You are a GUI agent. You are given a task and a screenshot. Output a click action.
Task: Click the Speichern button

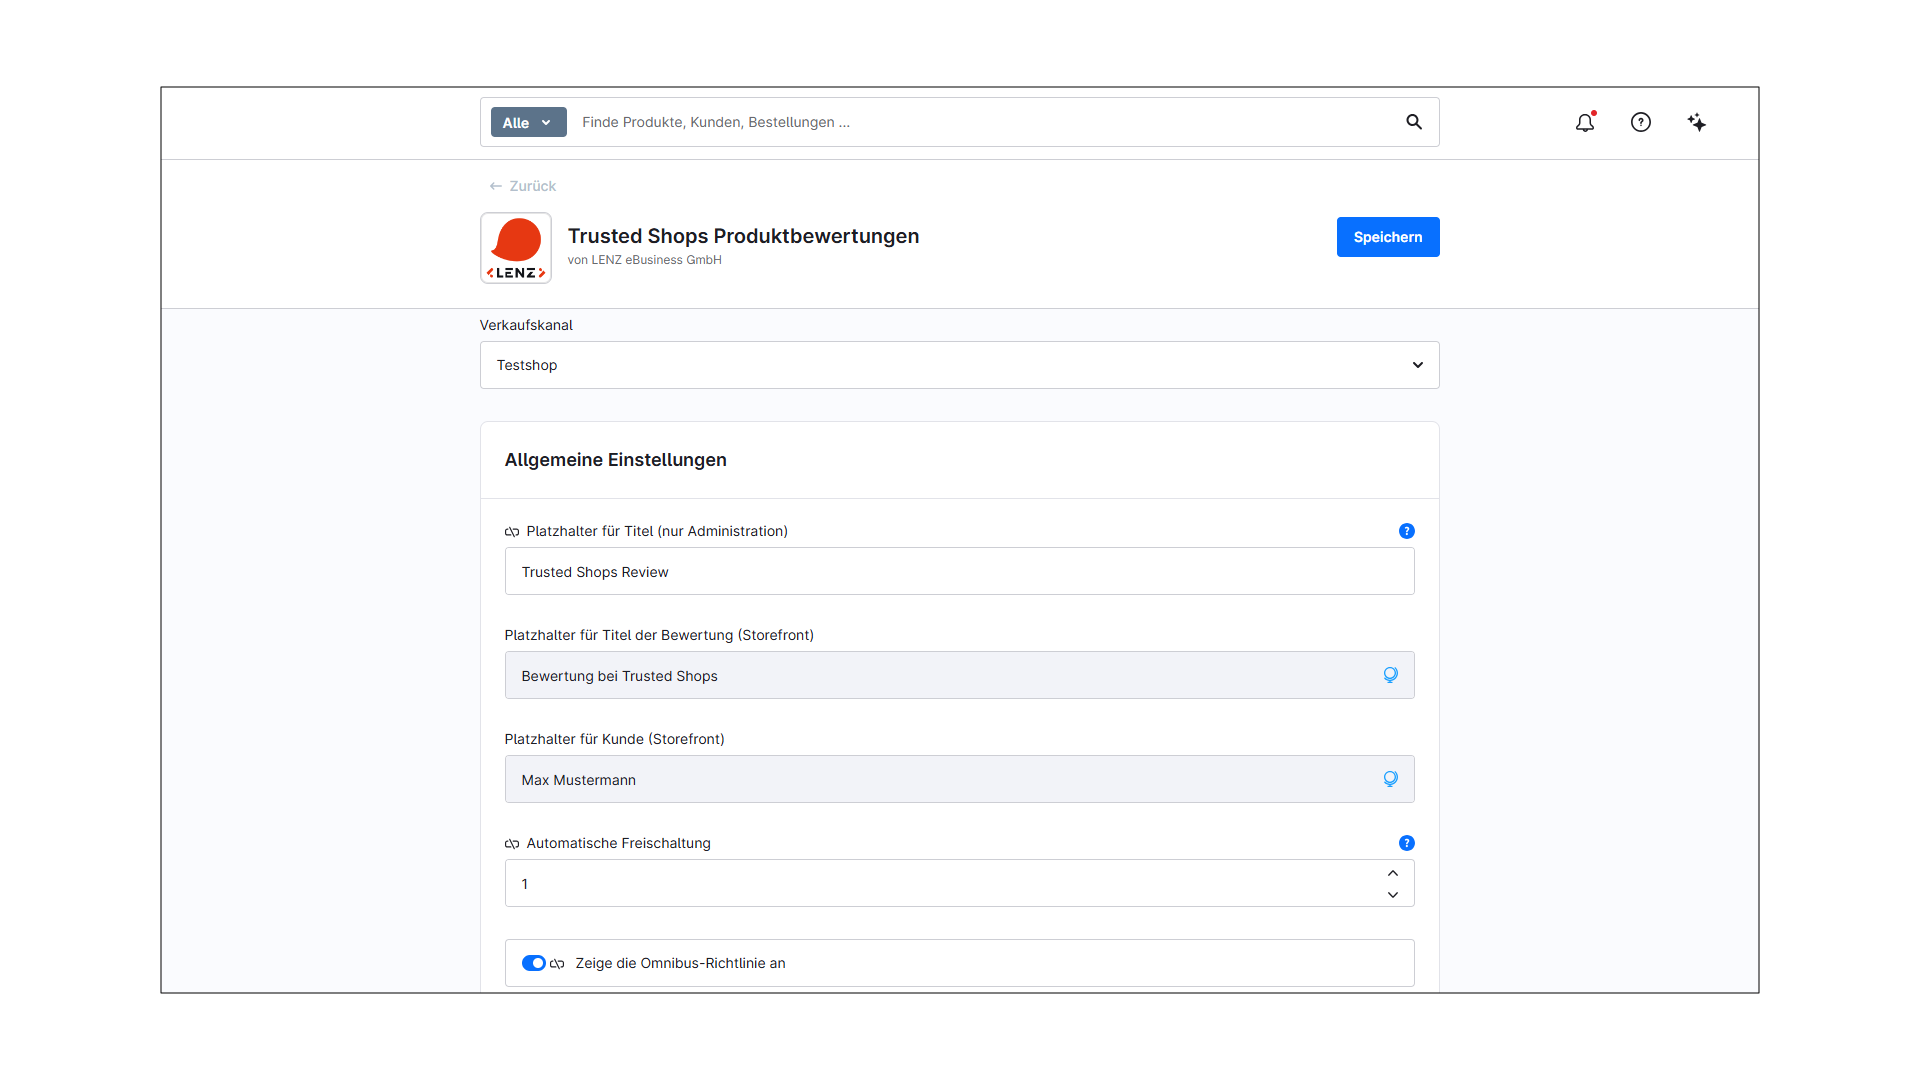tap(1388, 237)
